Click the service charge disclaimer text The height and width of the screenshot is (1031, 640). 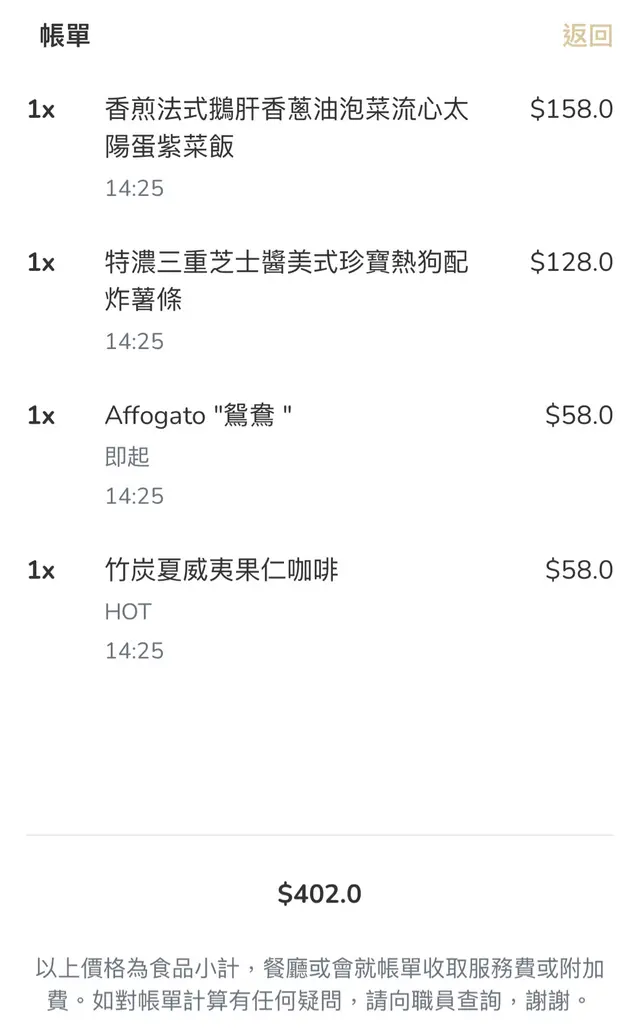coord(320,984)
